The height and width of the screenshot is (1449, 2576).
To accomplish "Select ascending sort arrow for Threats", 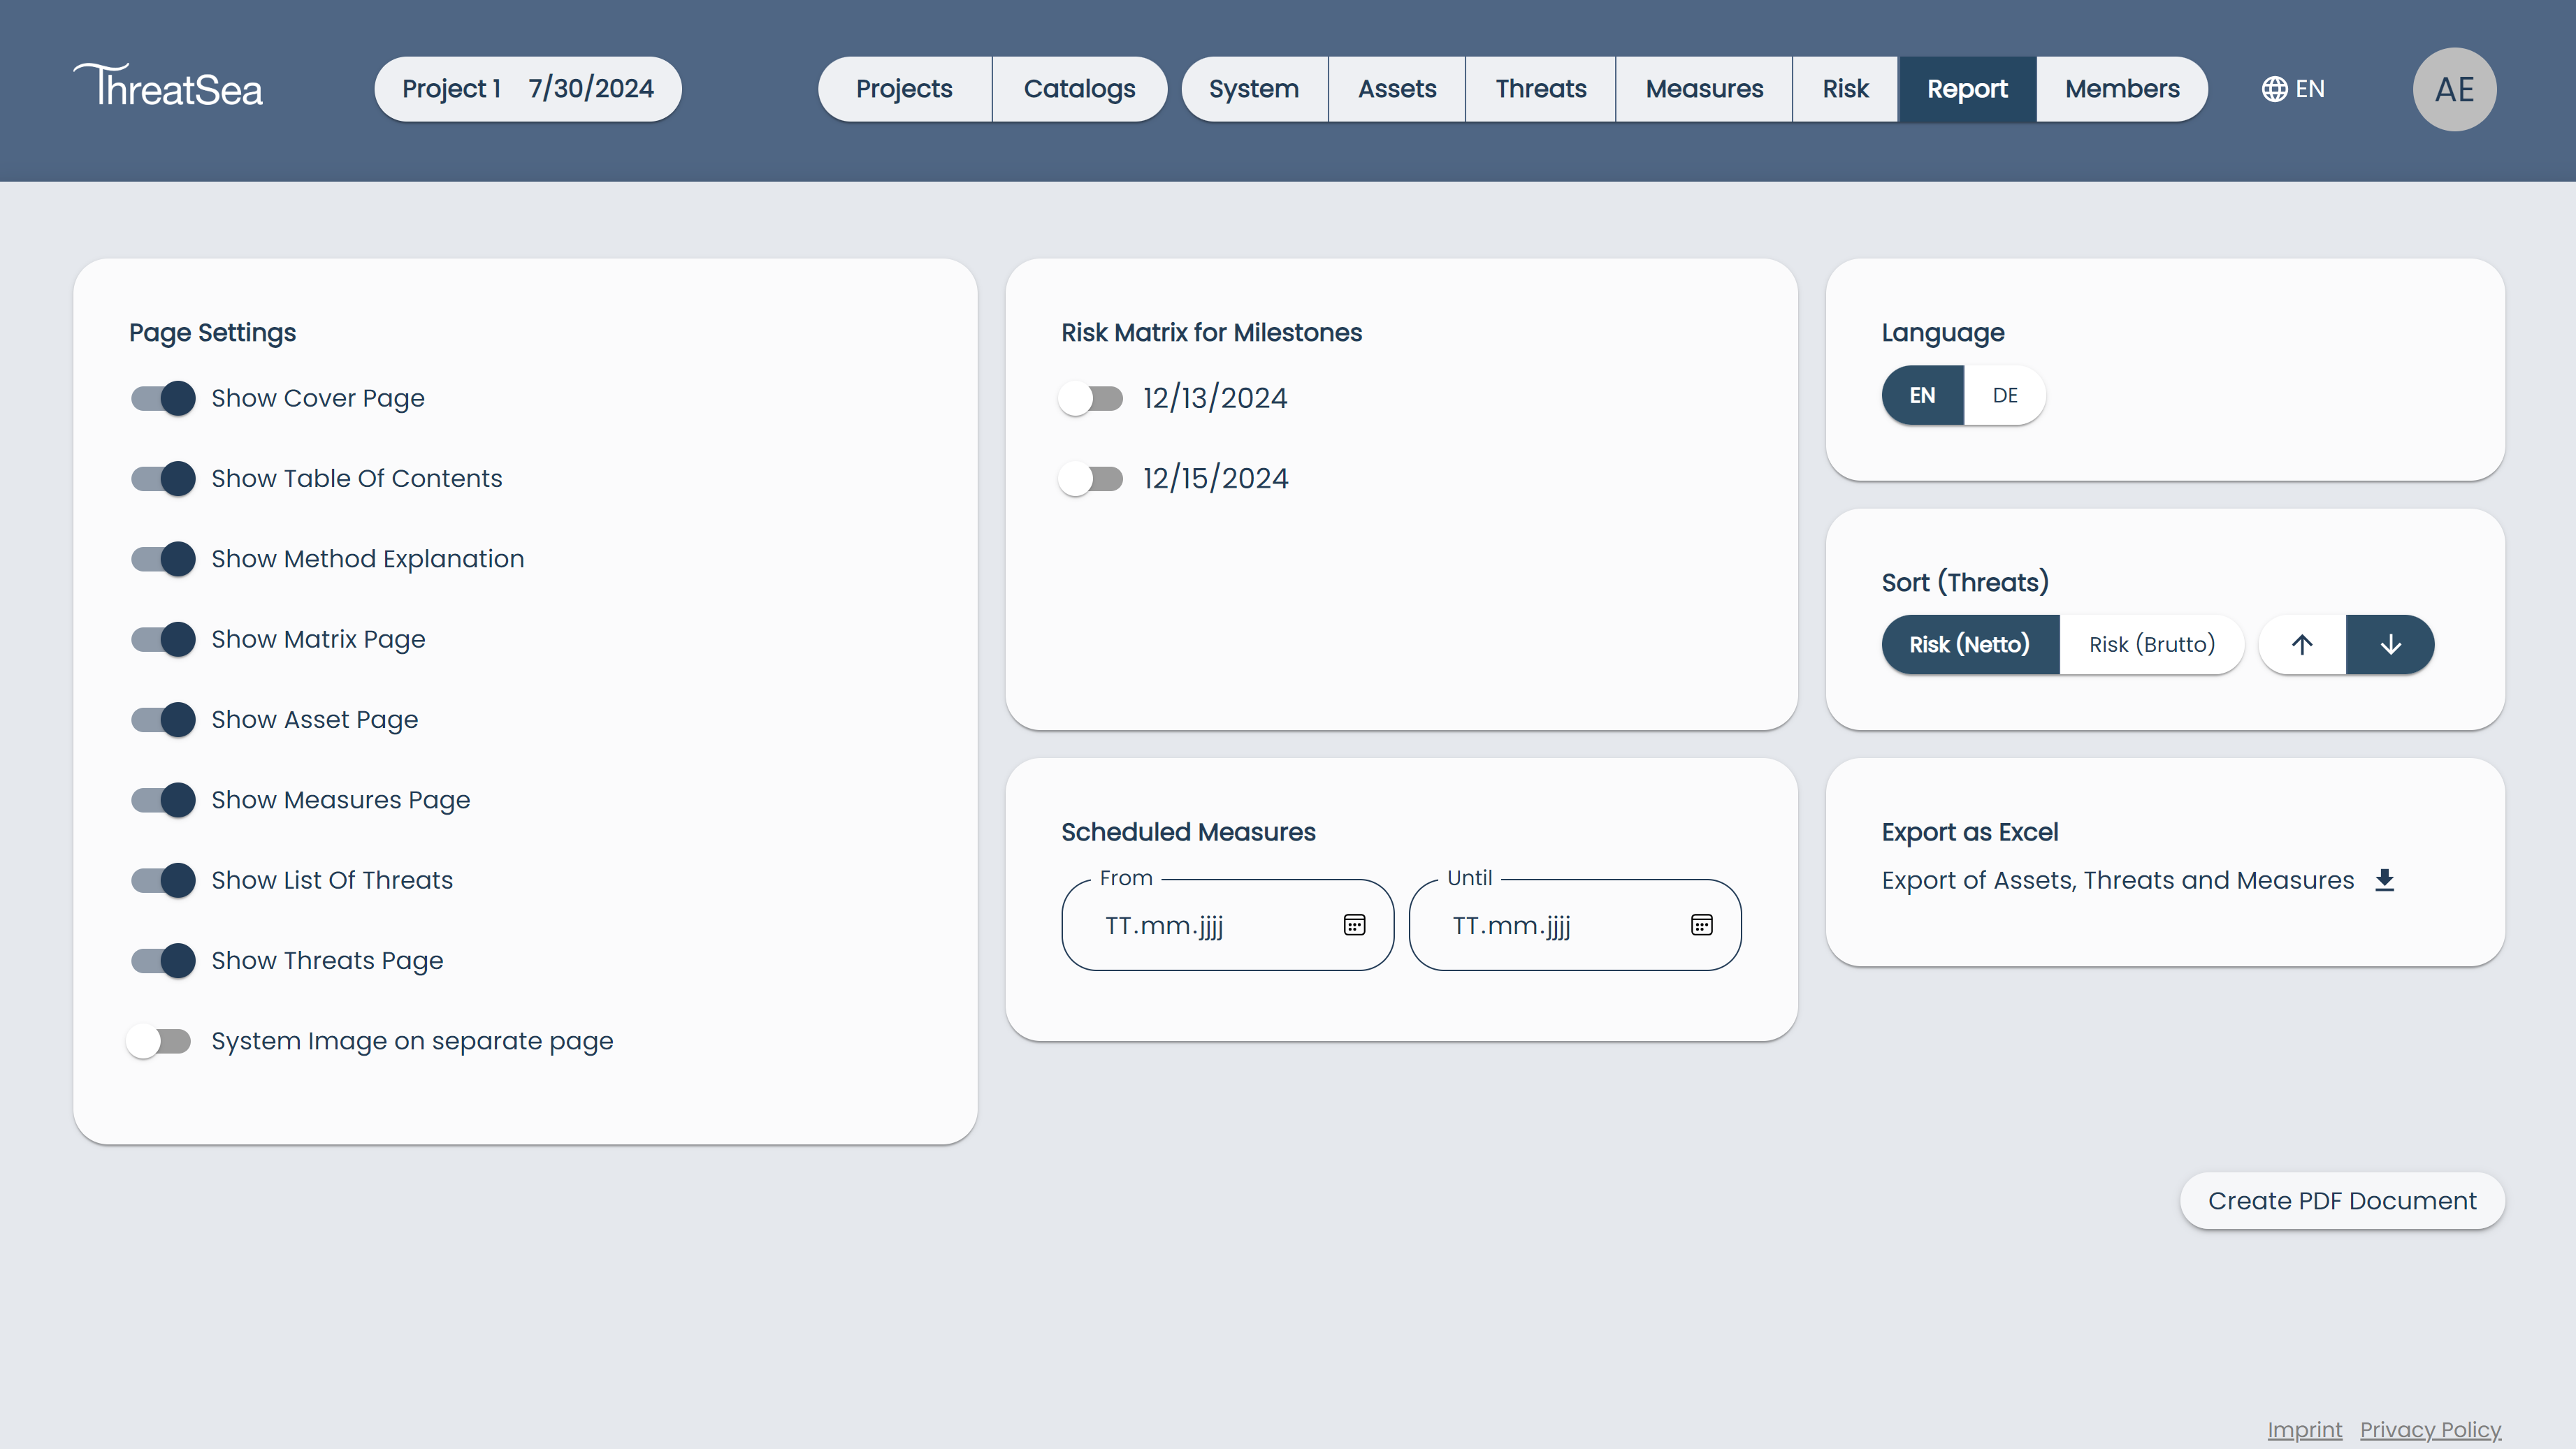I will click(2302, 644).
